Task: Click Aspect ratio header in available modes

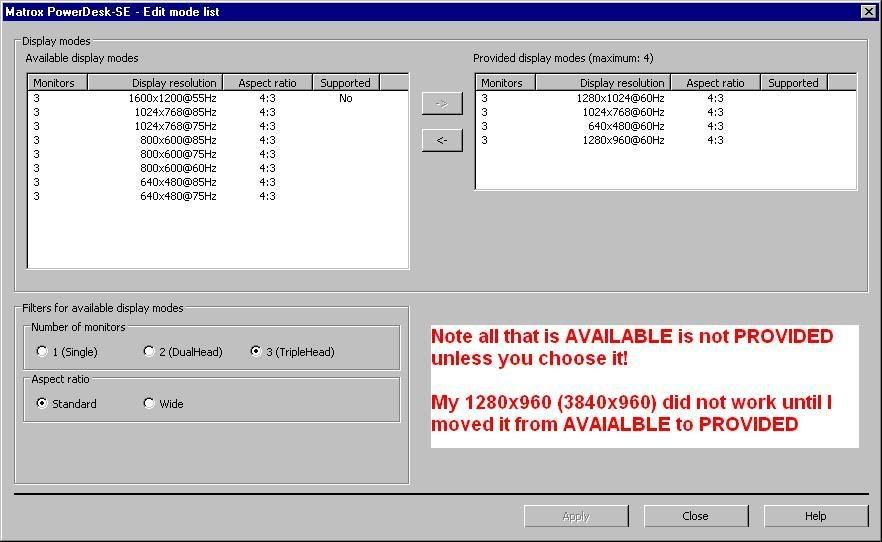Action: [x=268, y=83]
